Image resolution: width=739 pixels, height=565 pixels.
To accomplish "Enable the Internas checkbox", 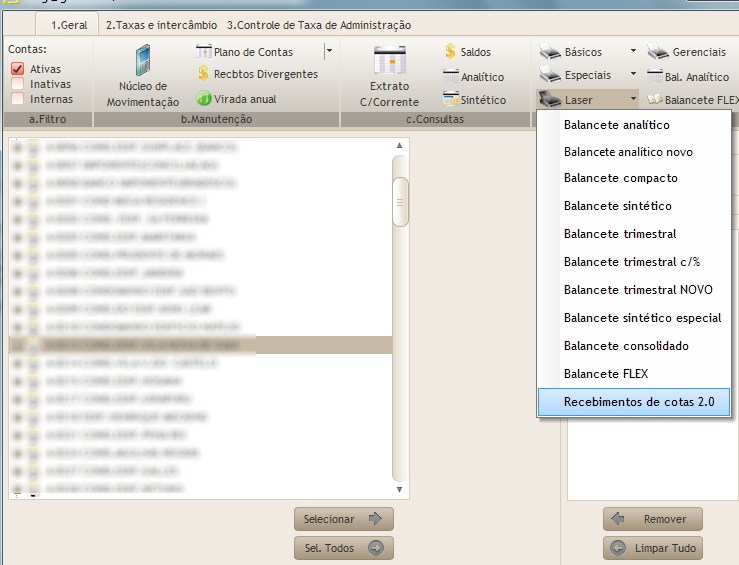I will 17,99.
